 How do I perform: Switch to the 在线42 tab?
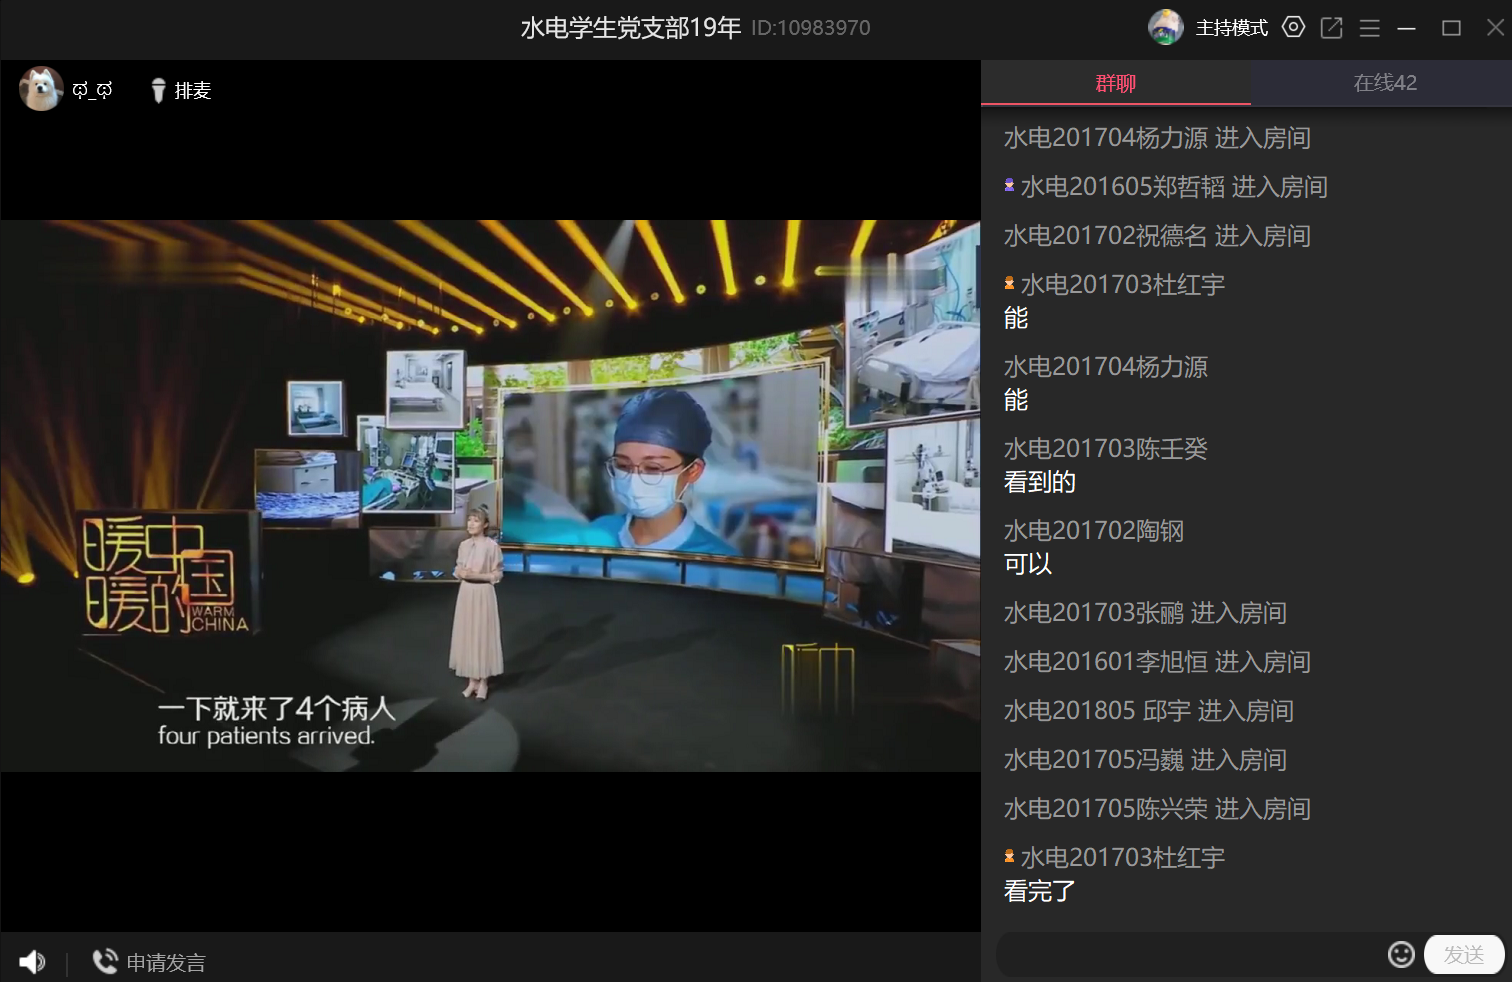click(x=1384, y=83)
